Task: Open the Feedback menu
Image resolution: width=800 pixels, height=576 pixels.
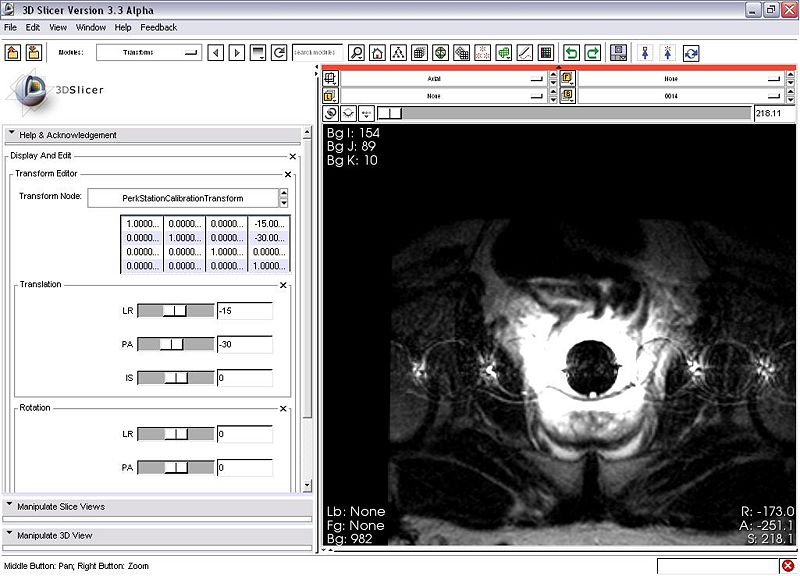Action: 158,27
